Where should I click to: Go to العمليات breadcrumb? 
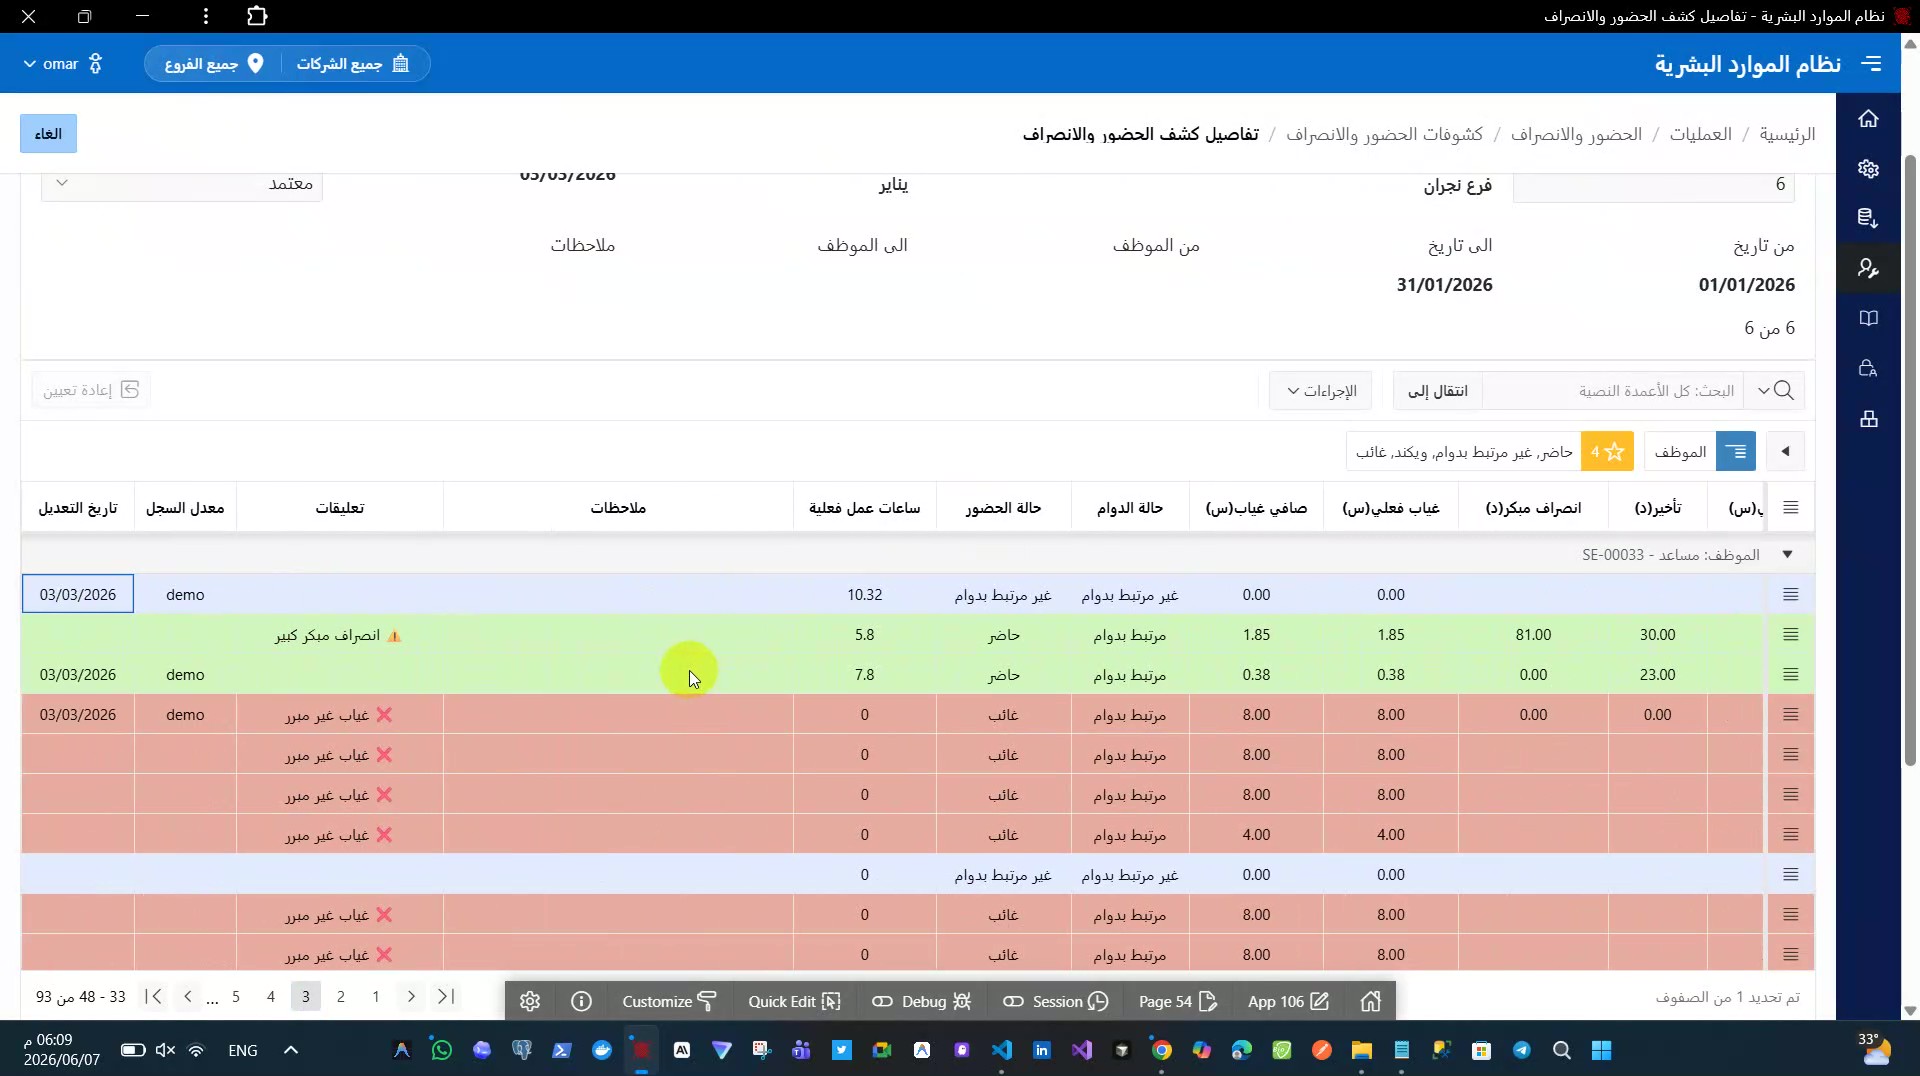point(1700,134)
